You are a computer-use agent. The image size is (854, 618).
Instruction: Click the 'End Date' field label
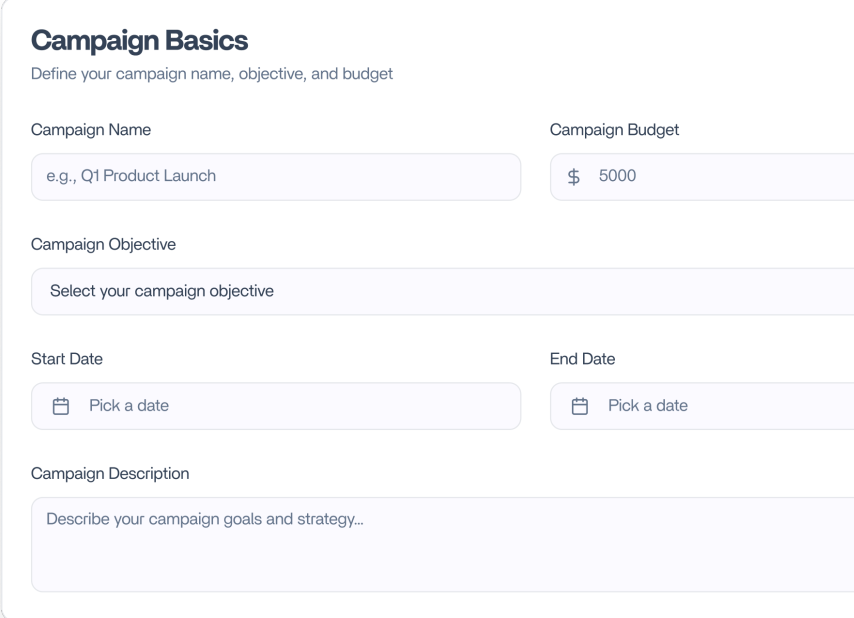[x=582, y=359]
